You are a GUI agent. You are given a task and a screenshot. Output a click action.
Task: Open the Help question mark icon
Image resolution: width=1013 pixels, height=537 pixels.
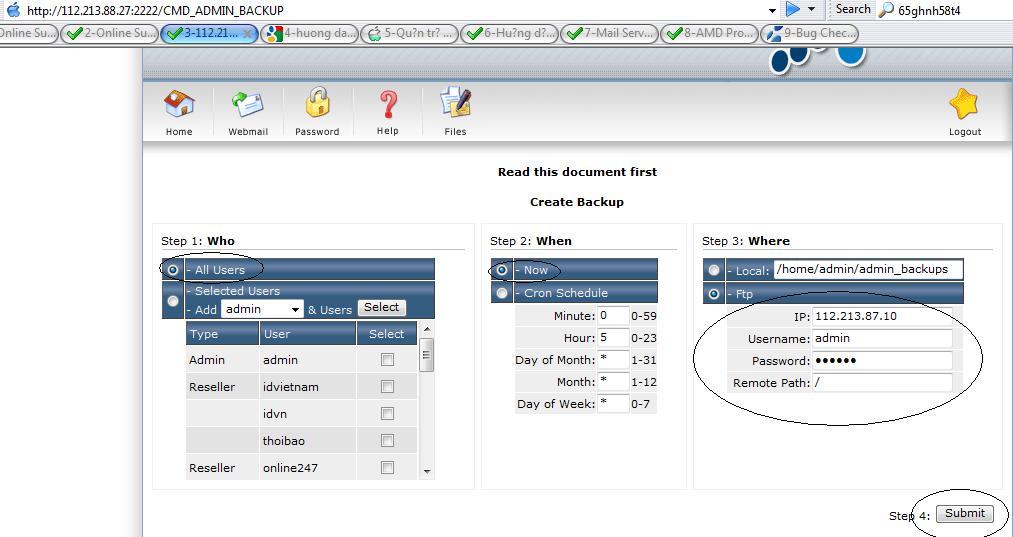(x=388, y=105)
